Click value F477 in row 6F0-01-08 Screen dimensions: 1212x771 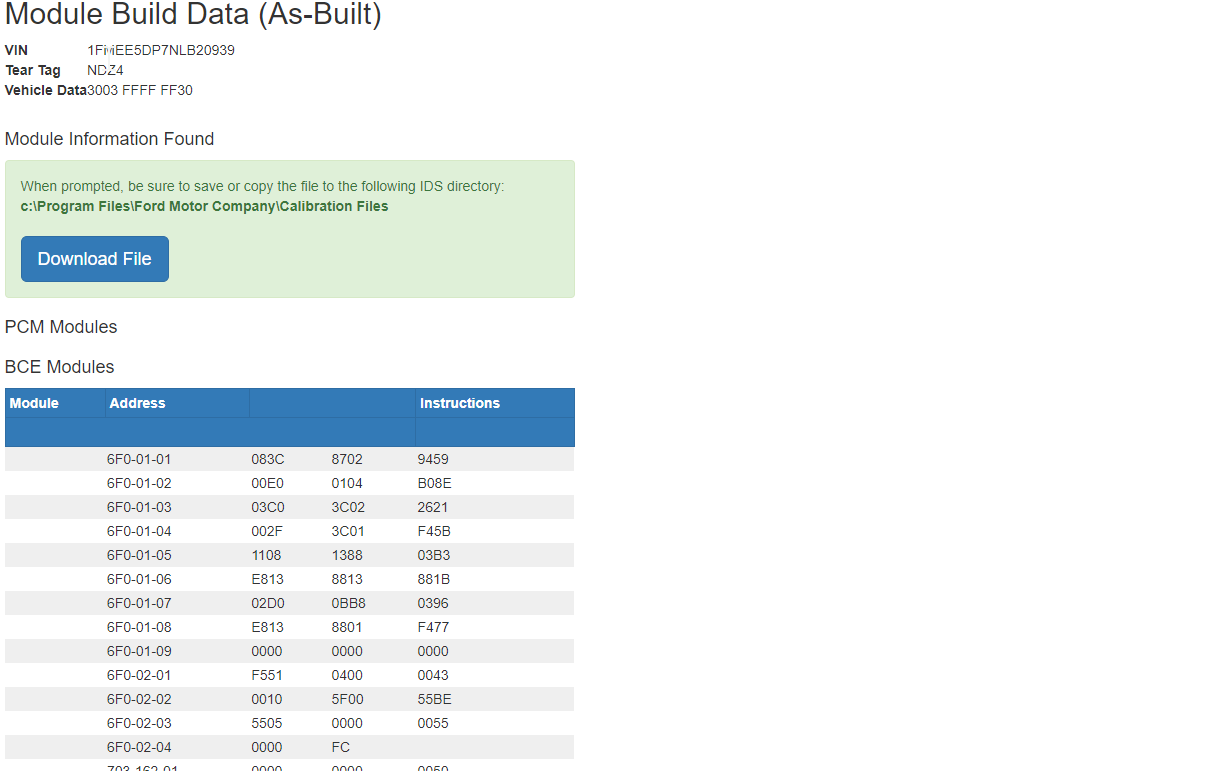433,627
